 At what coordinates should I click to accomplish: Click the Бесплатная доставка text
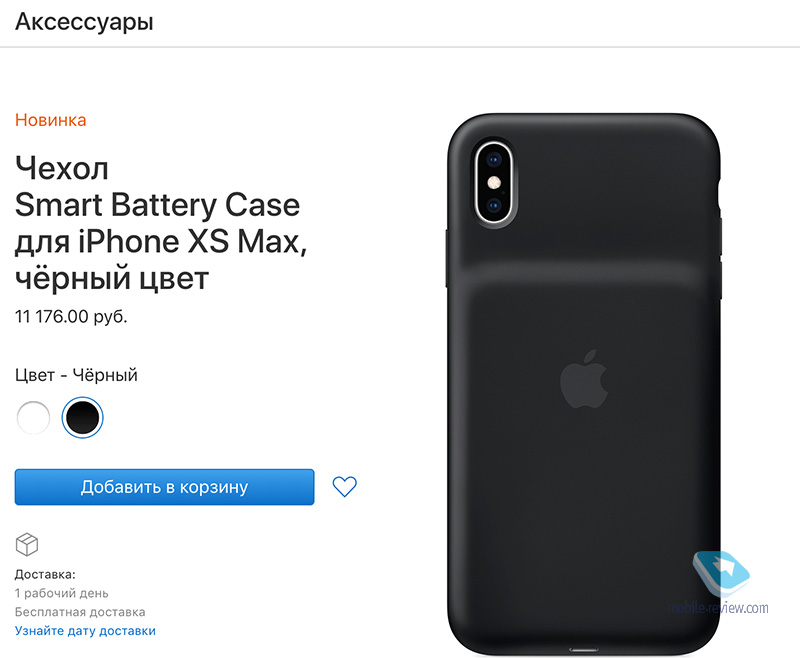pos(80,612)
